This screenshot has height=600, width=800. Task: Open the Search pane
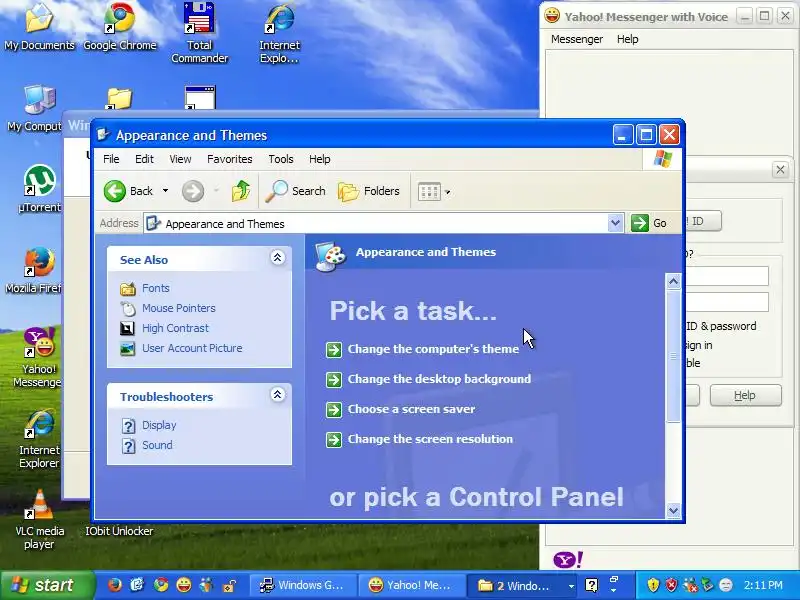[x=295, y=191]
